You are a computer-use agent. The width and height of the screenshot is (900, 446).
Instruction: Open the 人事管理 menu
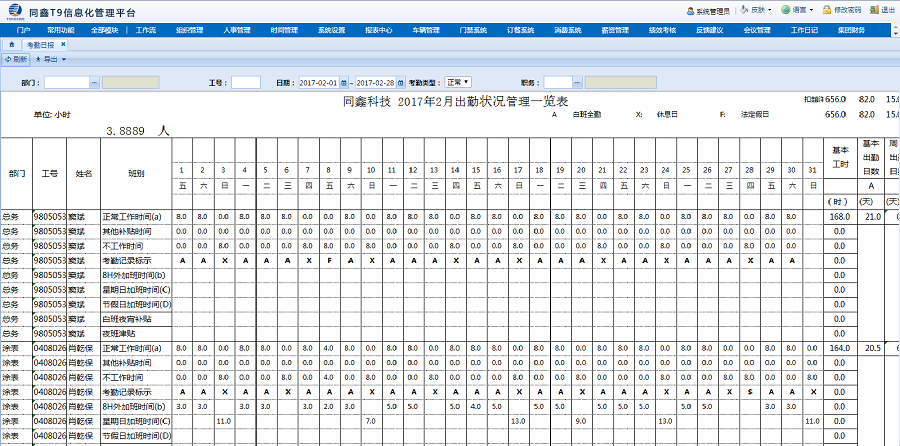click(238, 31)
